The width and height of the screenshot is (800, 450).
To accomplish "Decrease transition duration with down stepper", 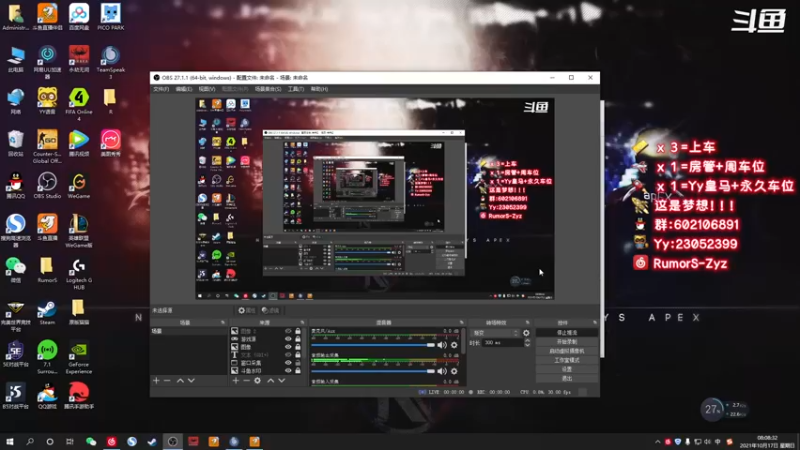I will tap(527, 345).
